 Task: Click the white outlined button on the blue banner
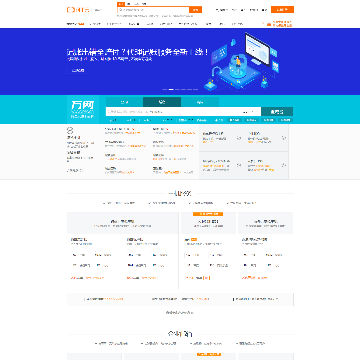[x=78, y=70]
